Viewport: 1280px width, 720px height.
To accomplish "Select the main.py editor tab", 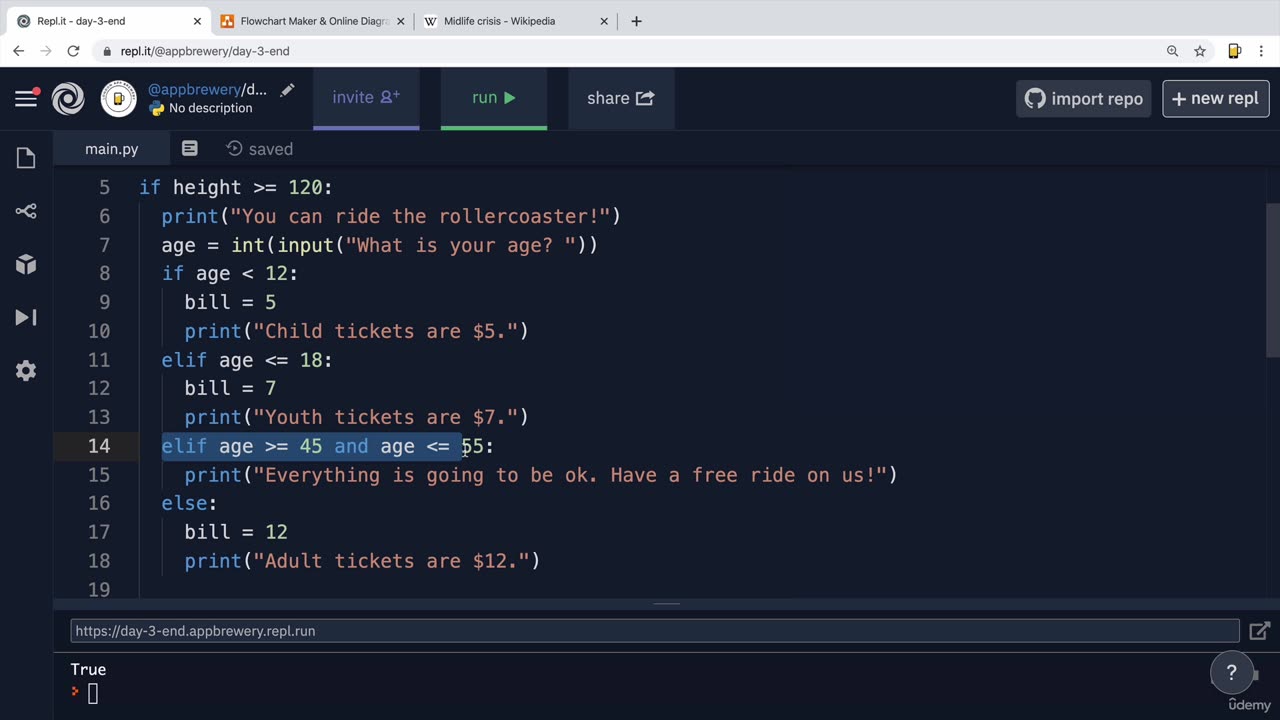I will click(111, 148).
